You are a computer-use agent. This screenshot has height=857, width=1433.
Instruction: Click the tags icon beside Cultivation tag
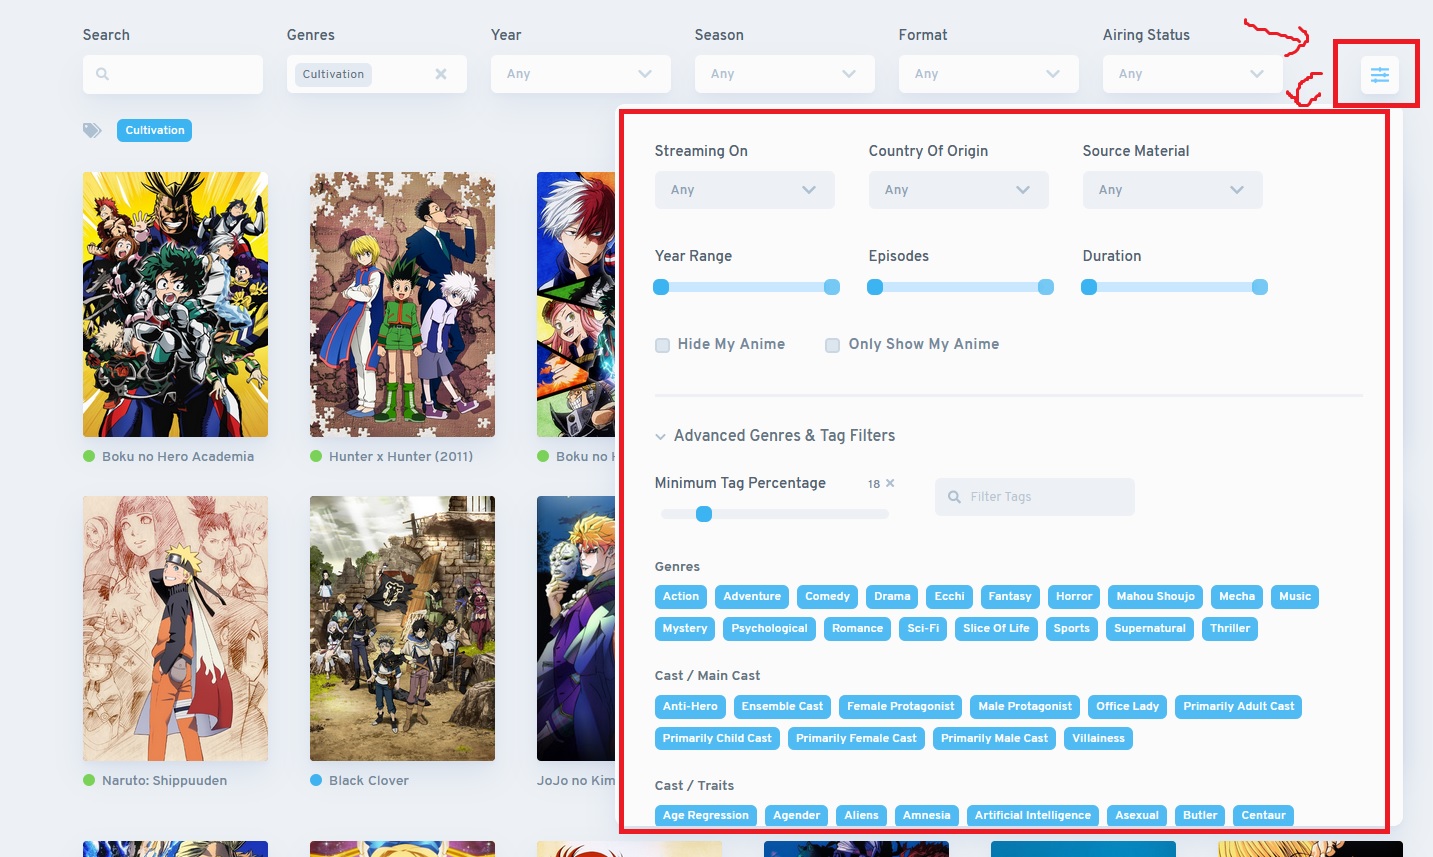[92, 130]
